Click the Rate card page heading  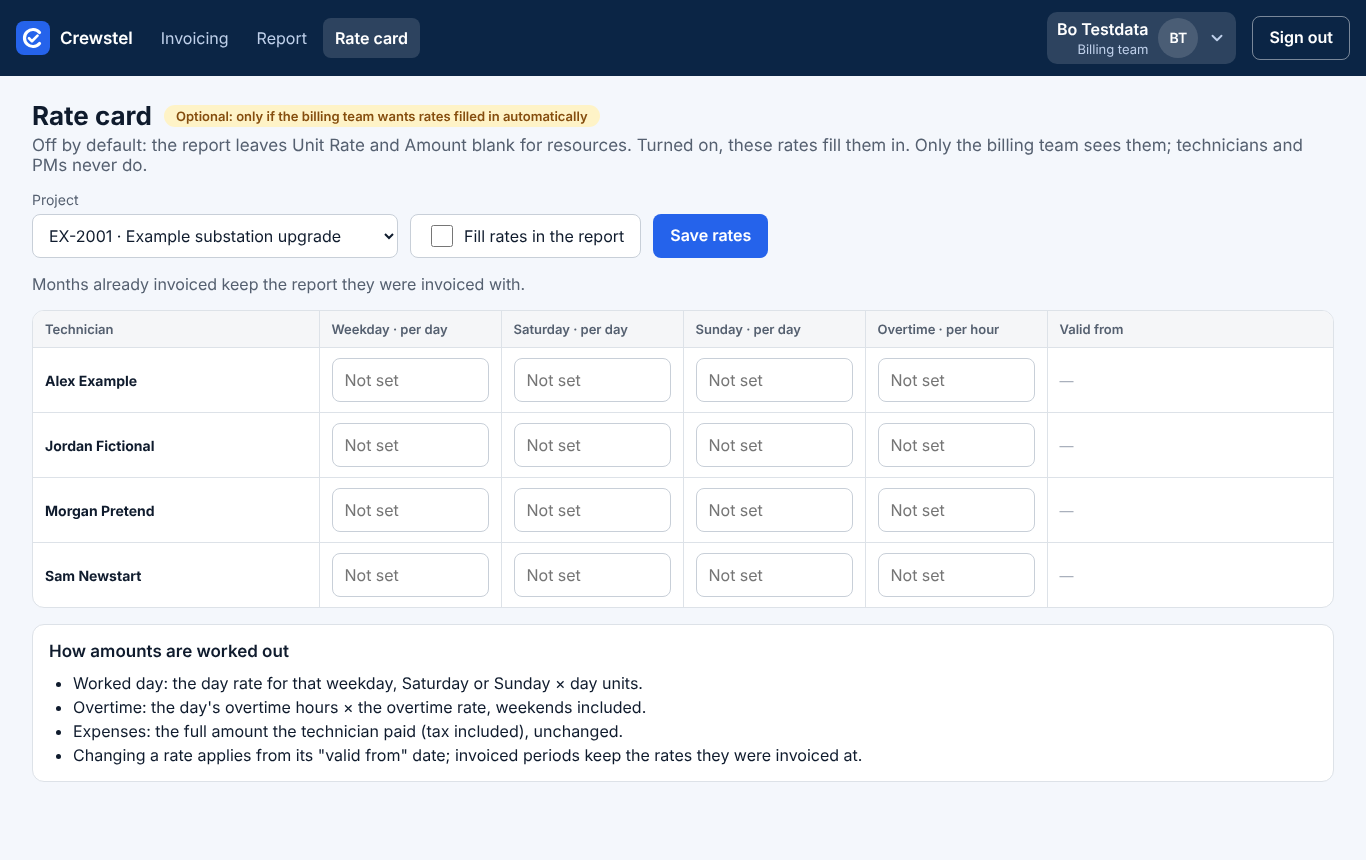tap(92, 116)
